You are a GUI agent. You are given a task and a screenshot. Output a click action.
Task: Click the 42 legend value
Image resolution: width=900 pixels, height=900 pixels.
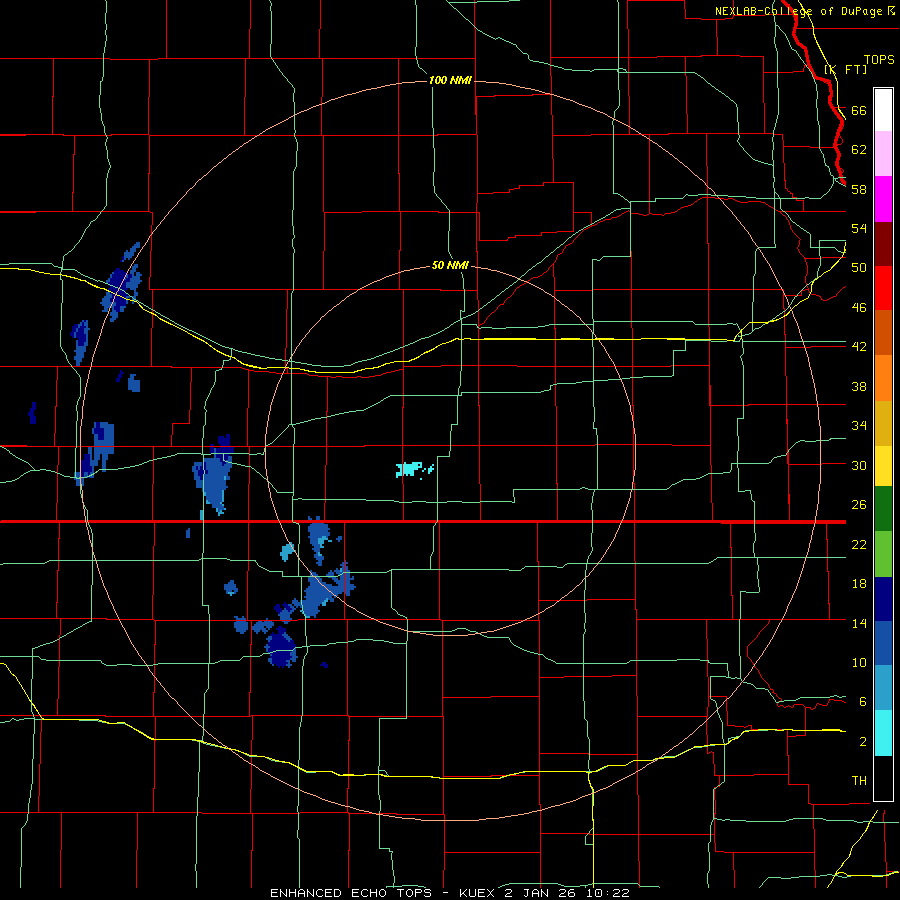point(859,347)
